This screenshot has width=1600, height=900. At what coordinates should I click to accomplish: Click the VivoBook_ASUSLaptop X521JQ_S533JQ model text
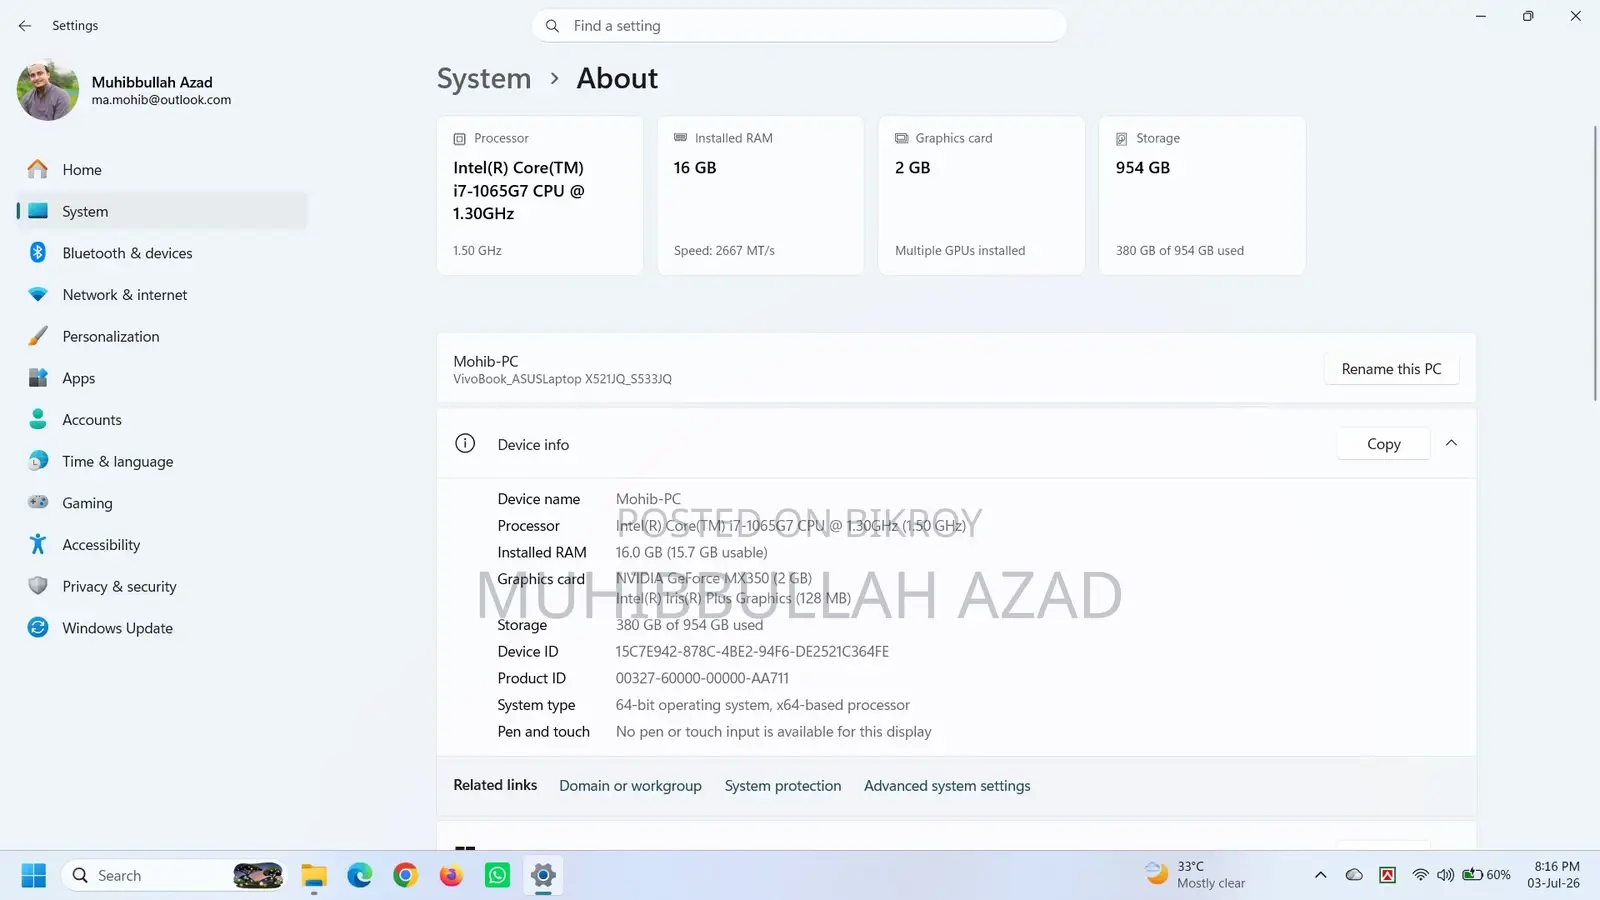[x=563, y=379]
